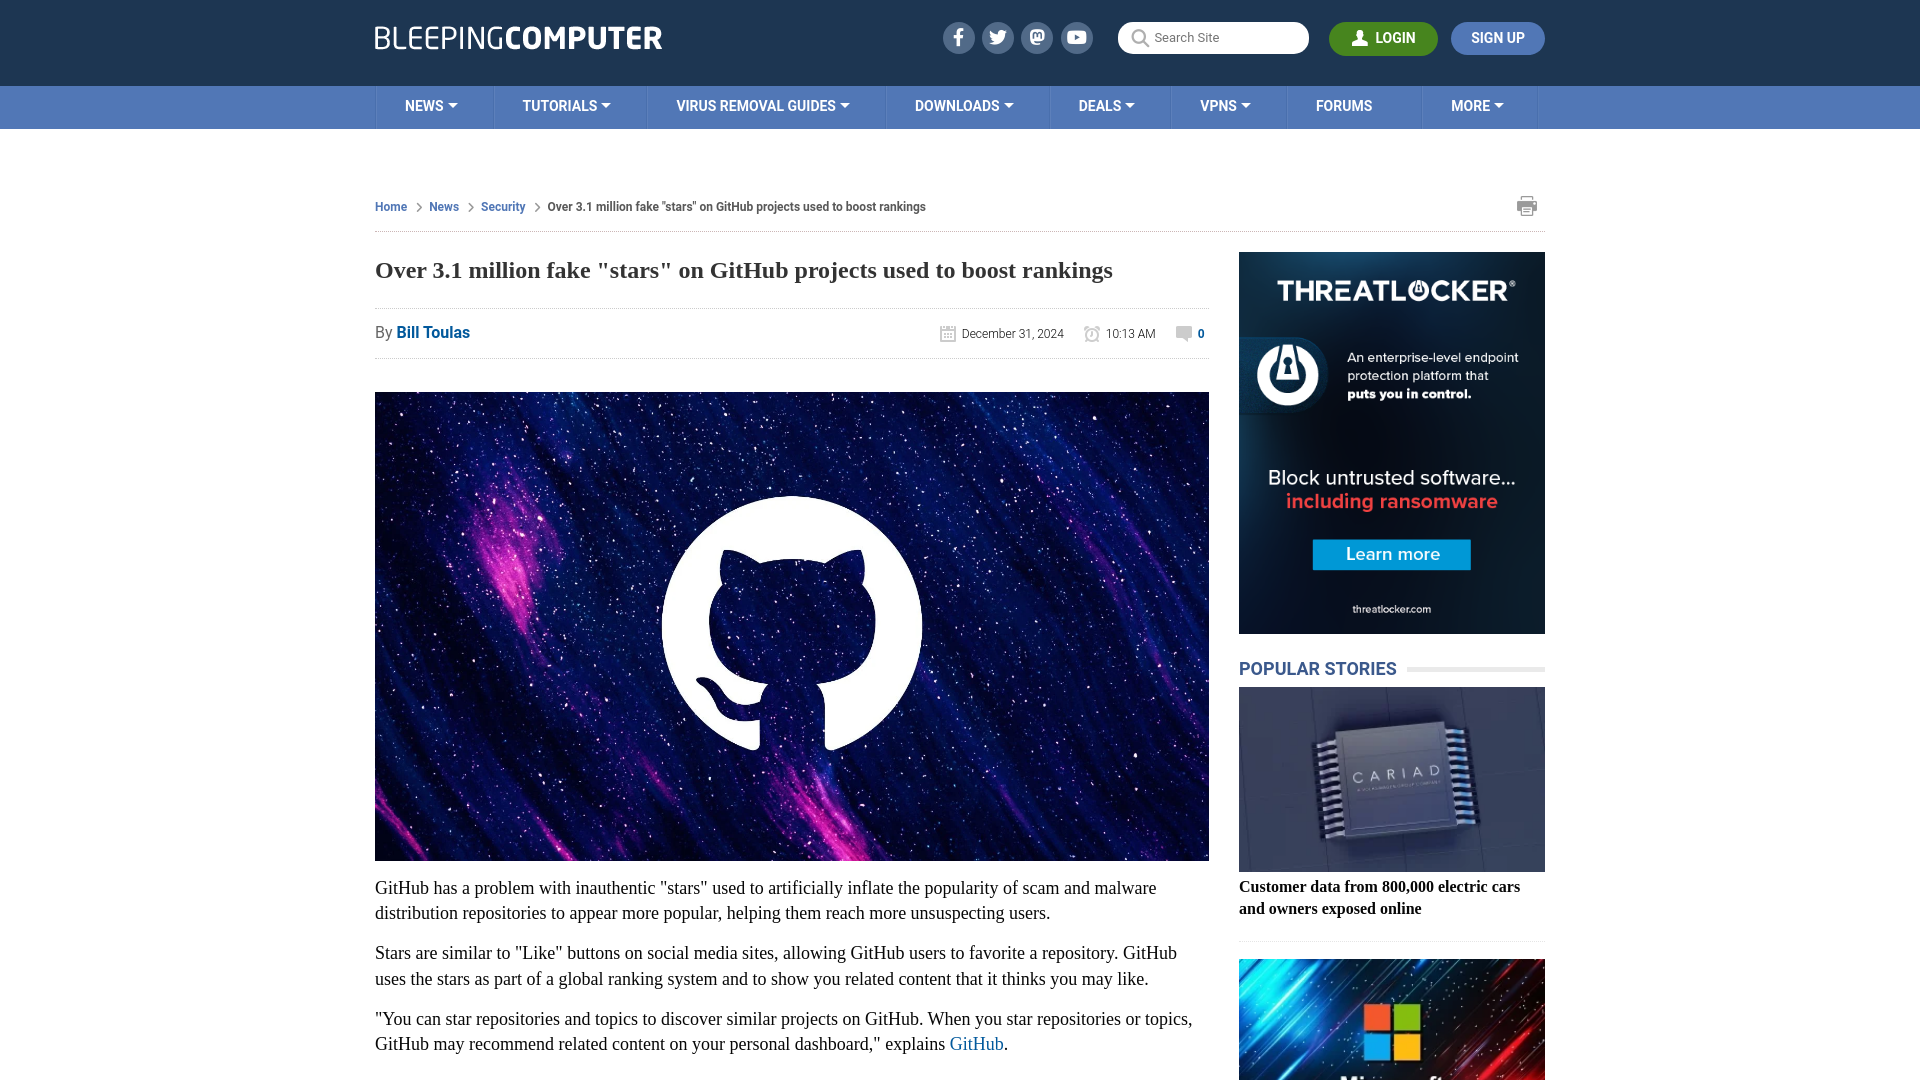Click the SIGN UP button
The width and height of the screenshot is (1920, 1080).
click(x=1498, y=38)
